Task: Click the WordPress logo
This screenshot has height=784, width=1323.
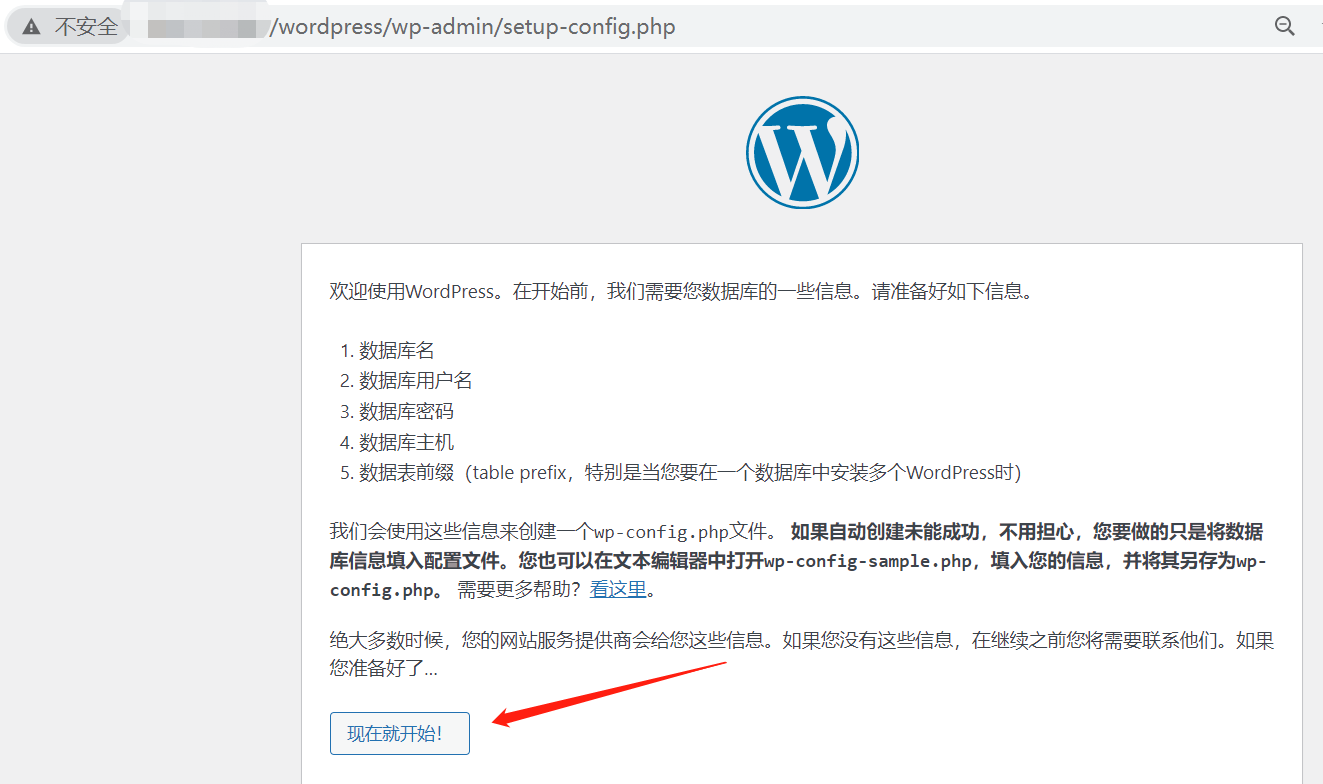Action: 802,152
